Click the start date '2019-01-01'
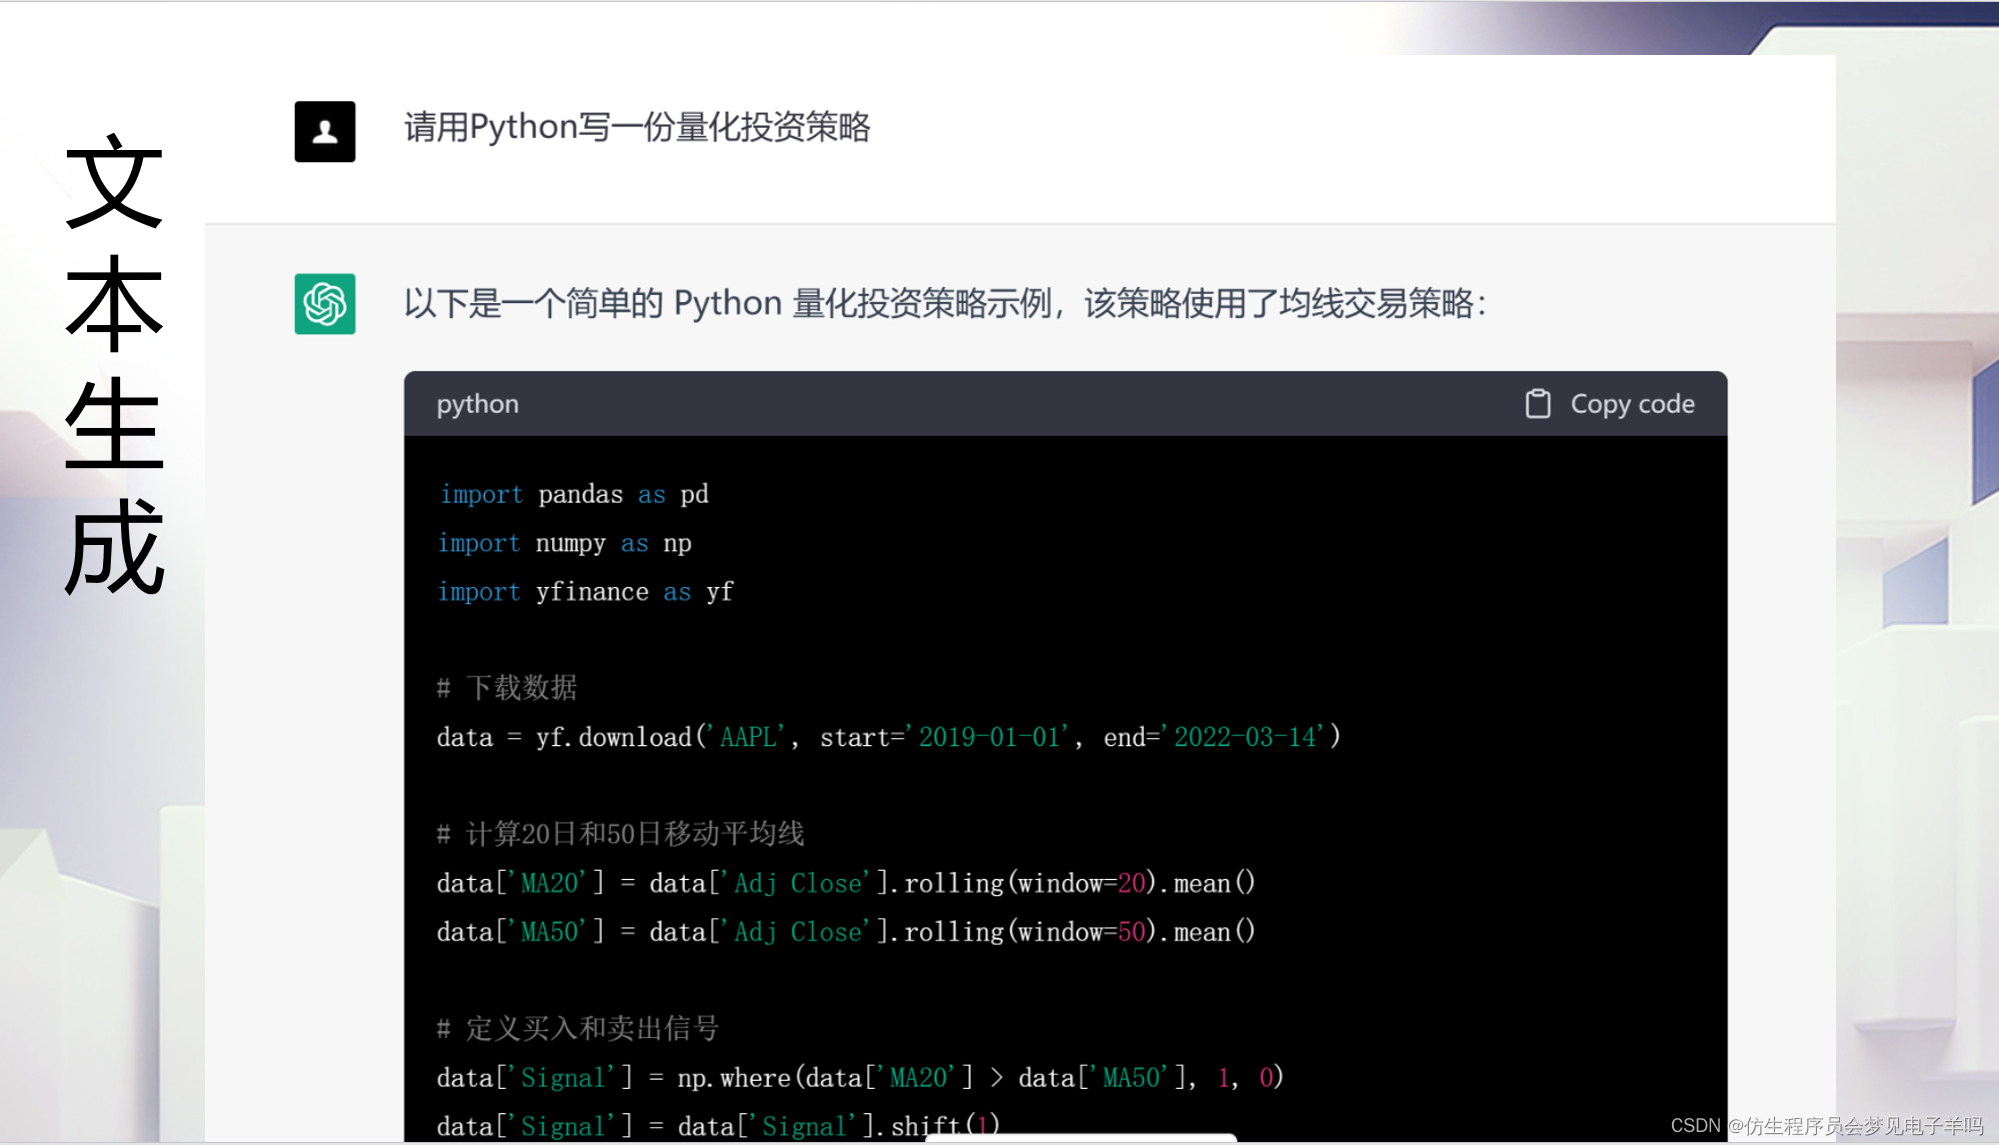This screenshot has height=1145, width=1999. tap(988, 737)
